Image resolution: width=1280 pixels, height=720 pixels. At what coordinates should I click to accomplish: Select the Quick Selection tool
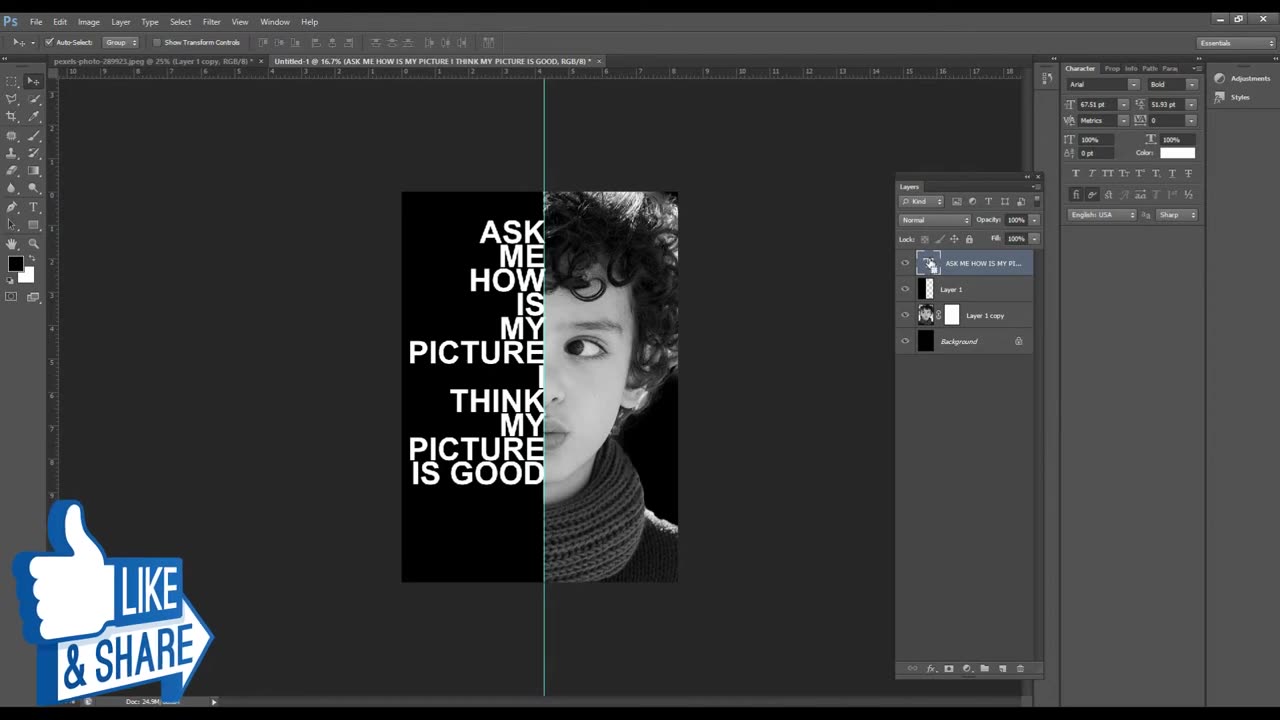pyautogui.click(x=33, y=99)
